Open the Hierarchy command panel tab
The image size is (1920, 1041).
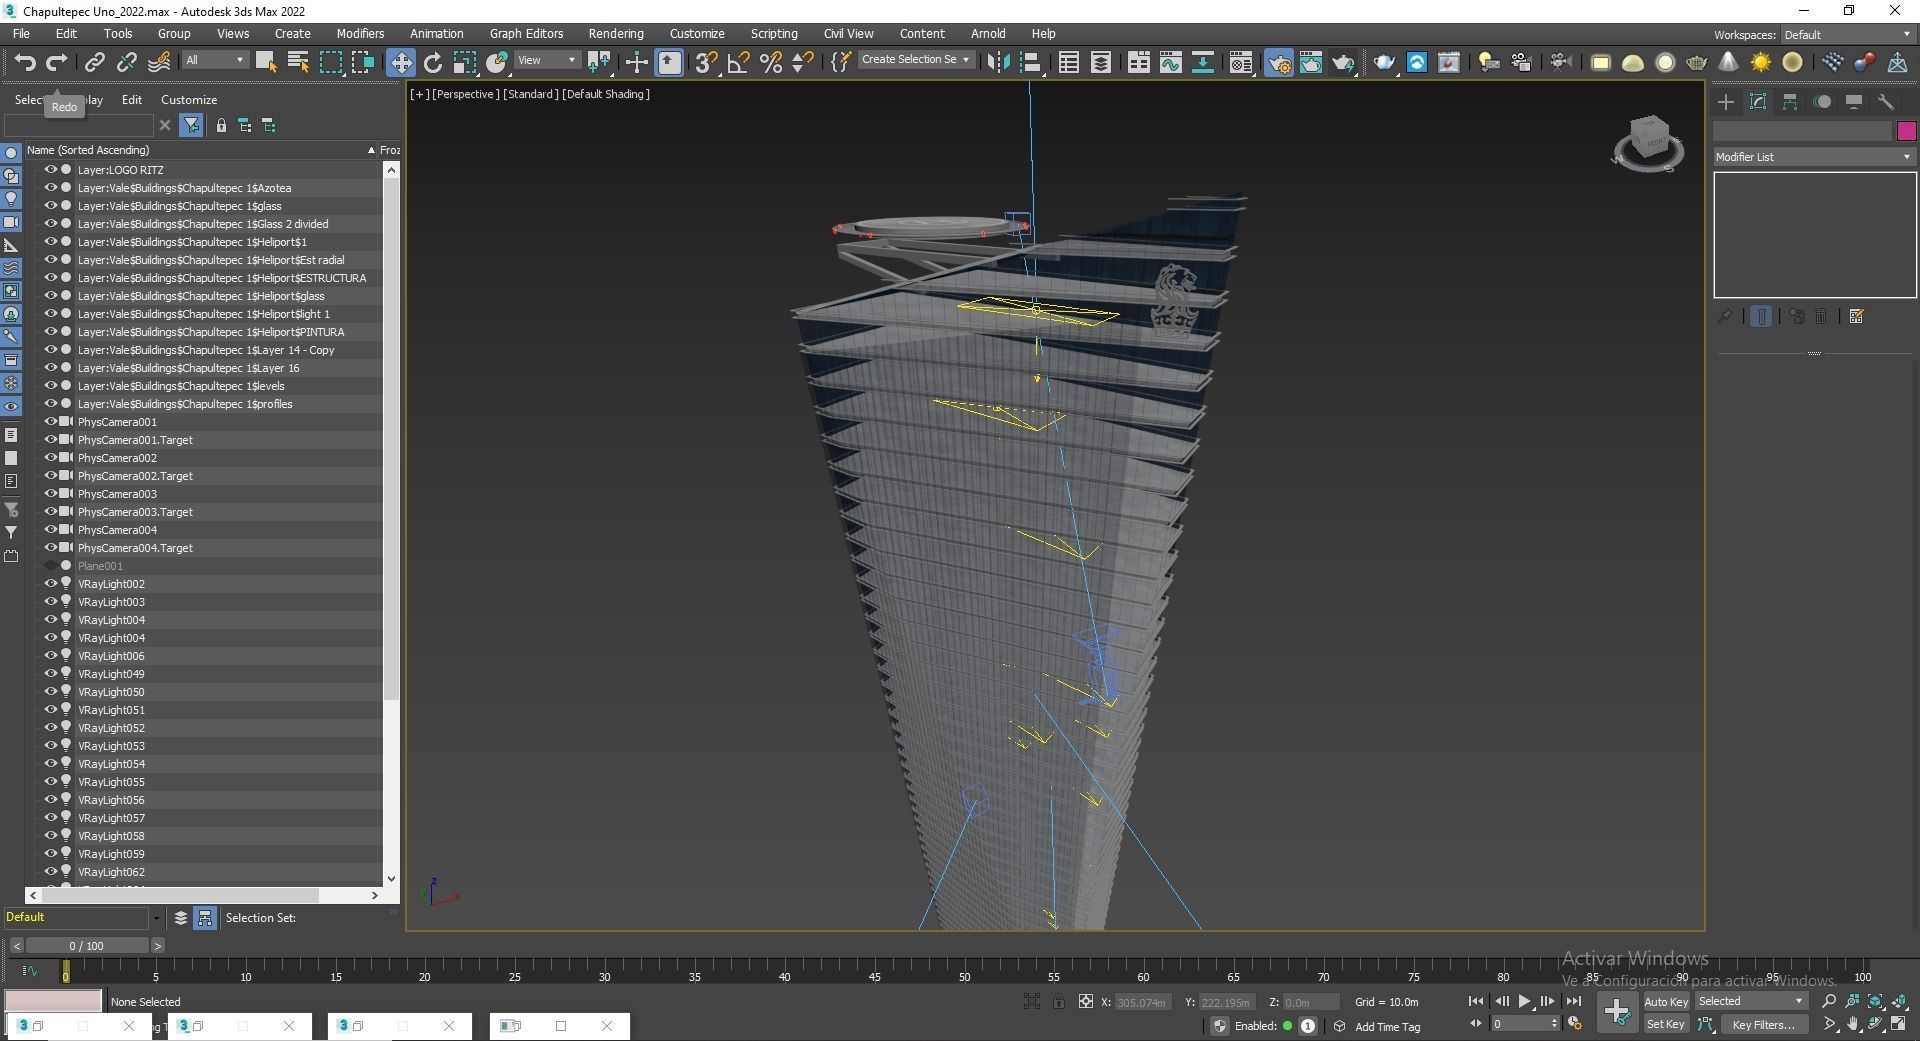1790,102
